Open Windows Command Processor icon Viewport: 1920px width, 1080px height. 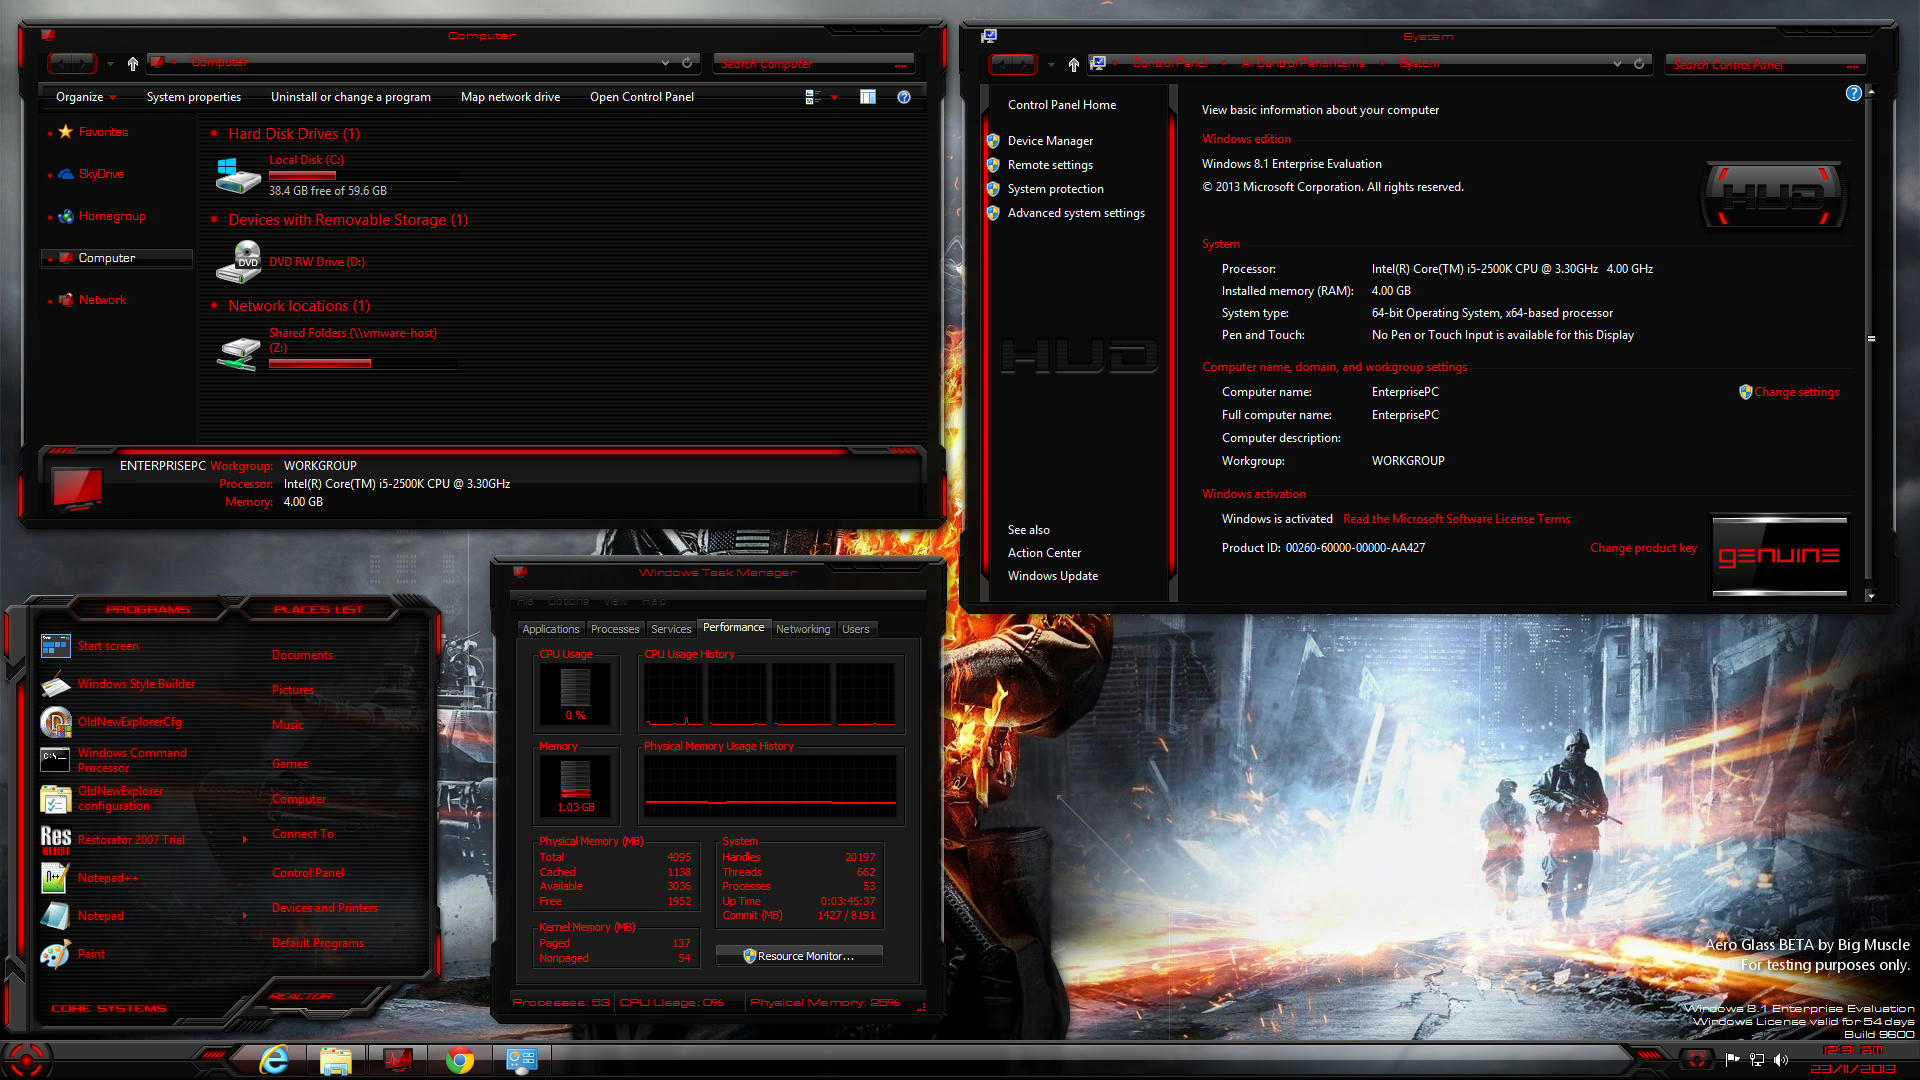pyautogui.click(x=55, y=760)
